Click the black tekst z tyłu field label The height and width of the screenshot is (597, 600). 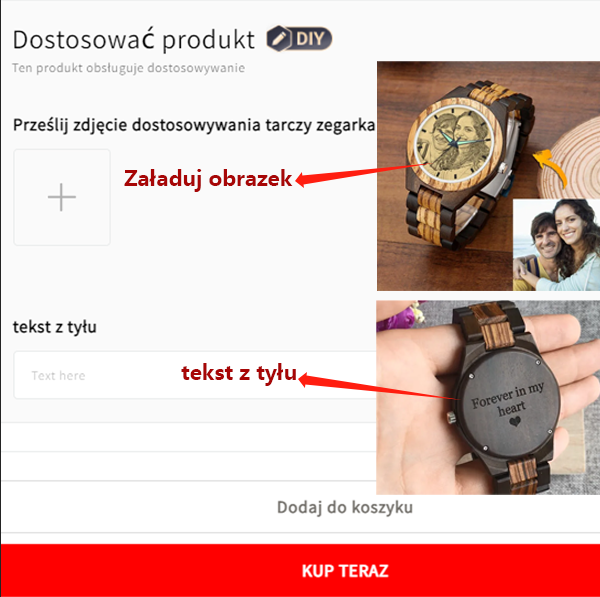tap(55, 328)
